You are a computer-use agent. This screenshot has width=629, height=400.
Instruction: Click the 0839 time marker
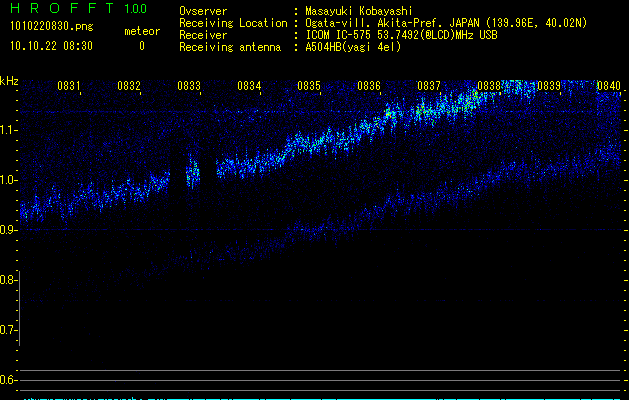point(549,86)
